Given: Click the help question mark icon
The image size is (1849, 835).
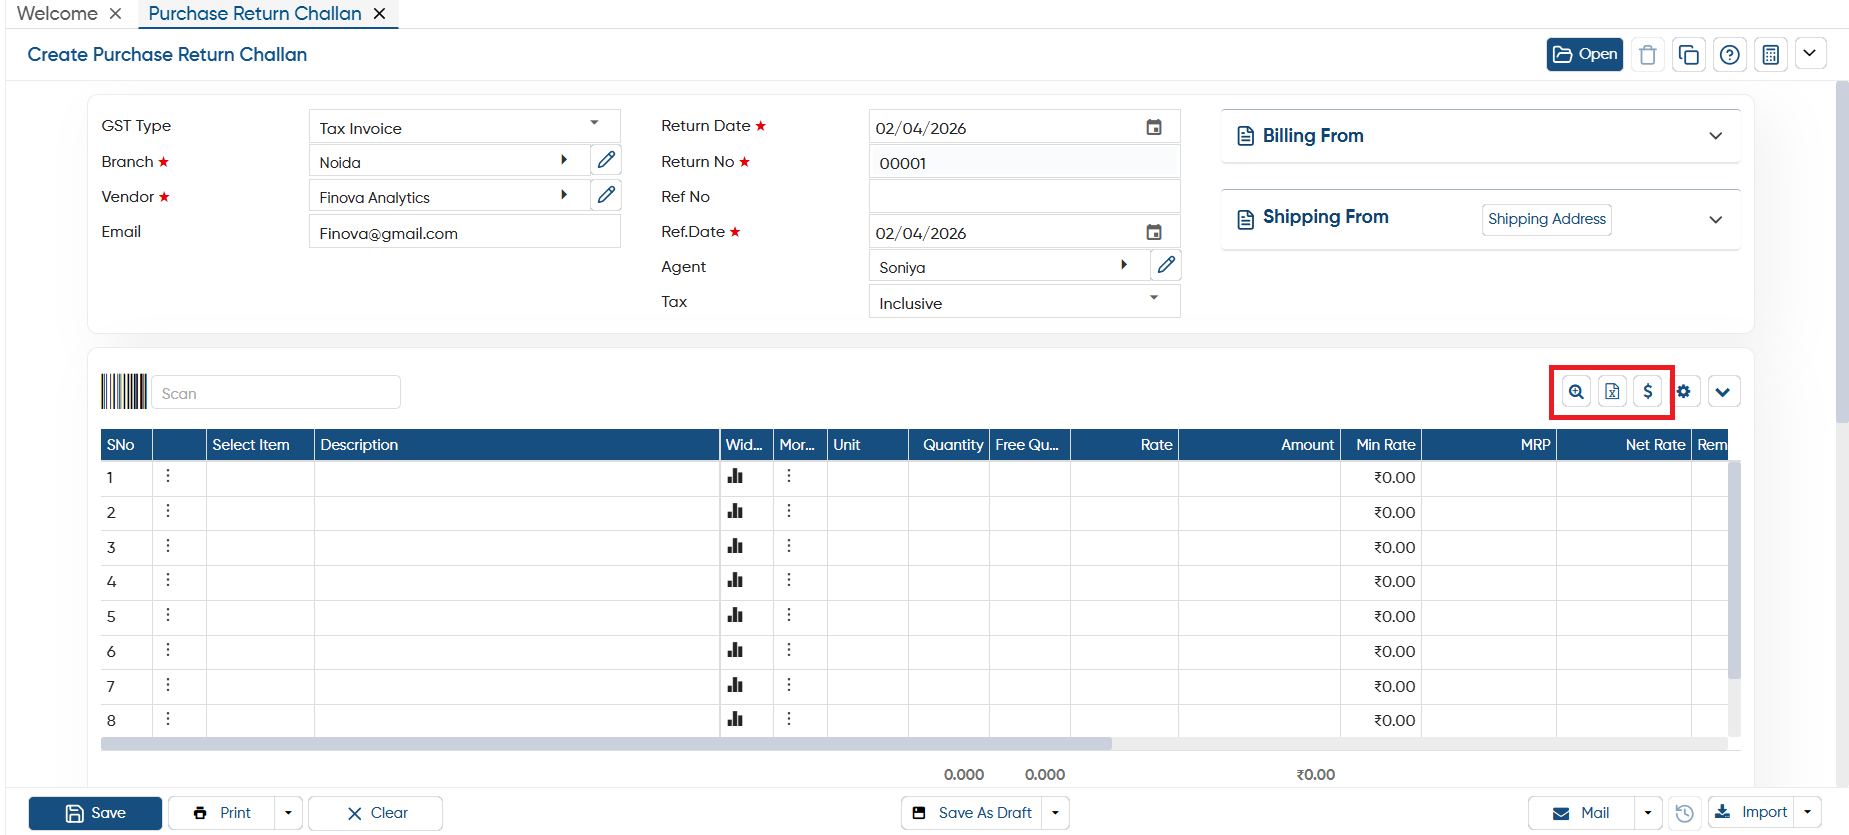Looking at the screenshot, I should point(1729,55).
